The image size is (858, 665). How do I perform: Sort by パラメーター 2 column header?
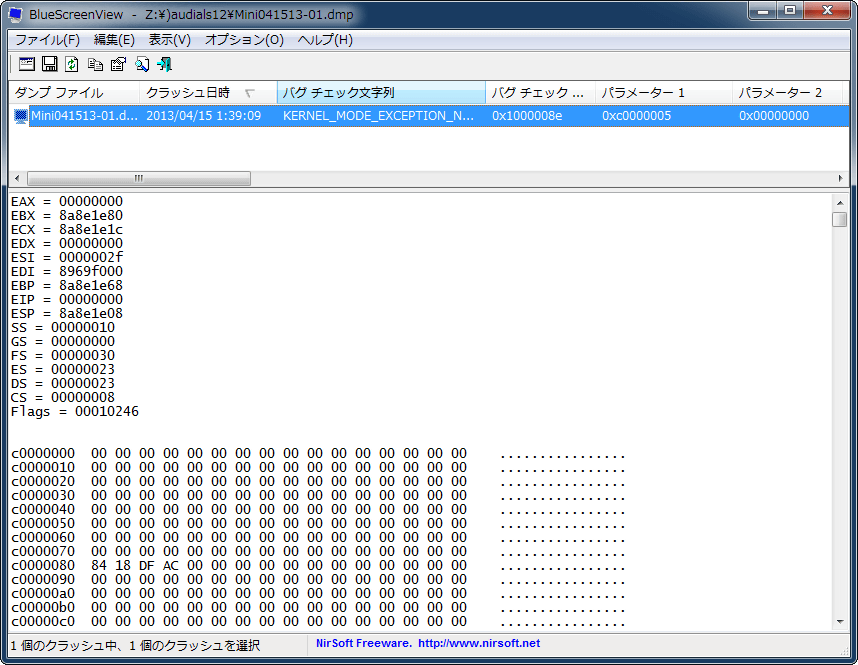787,92
